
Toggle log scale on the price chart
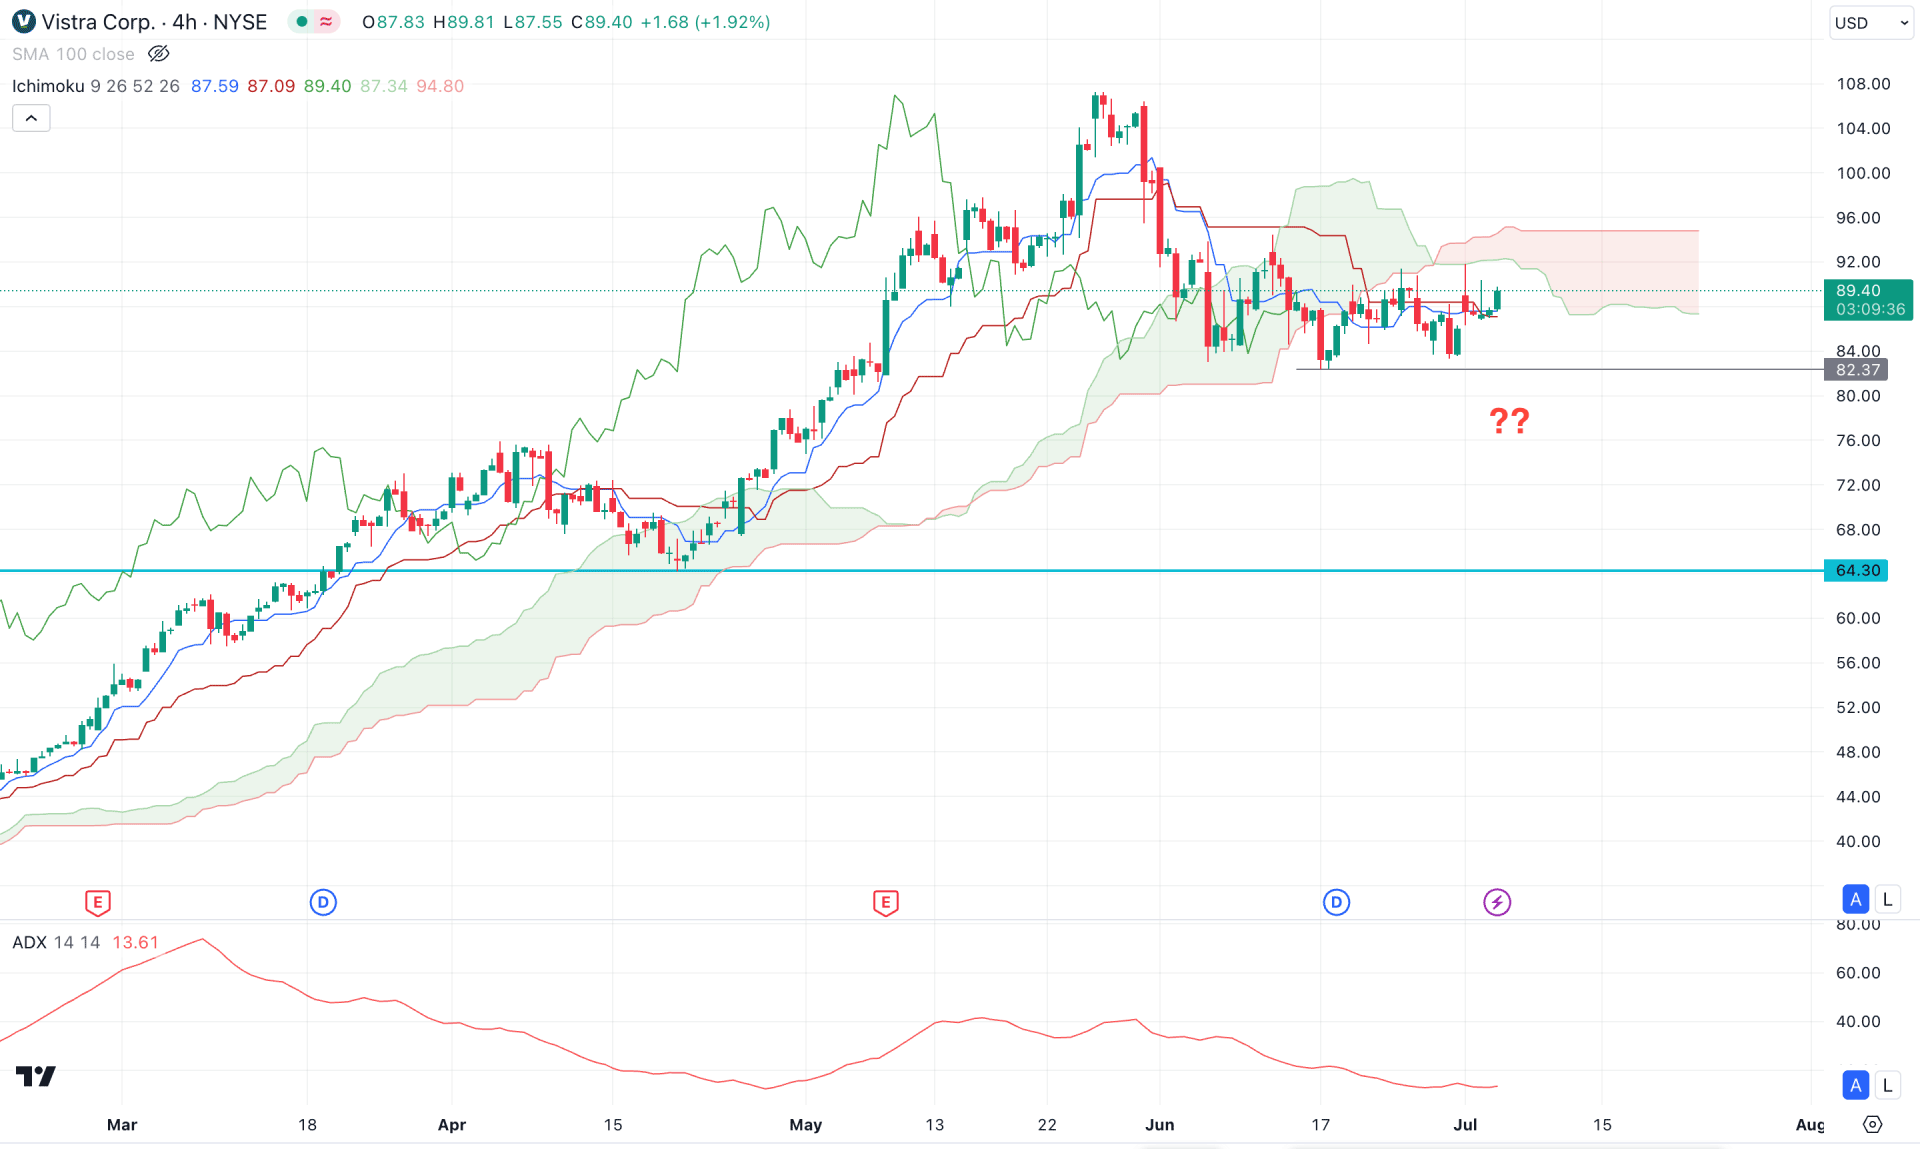coord(1887,899)
